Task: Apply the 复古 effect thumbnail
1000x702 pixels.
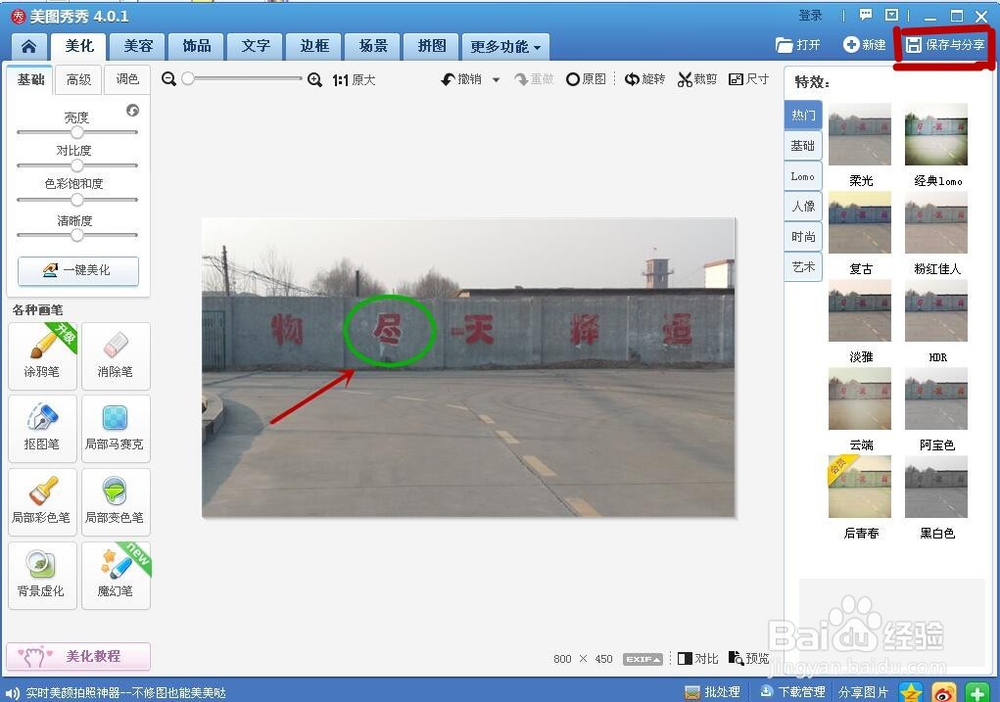Action: pyautogui.click(x=860, y=223)
